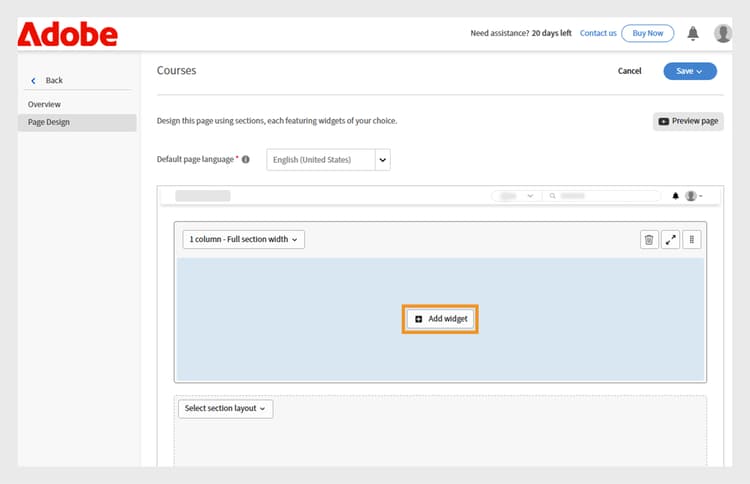Image resolution: width=750 pixels, height=484 pixels.
Task: Click the info icon beside Default page language
Action: (246, 160)
